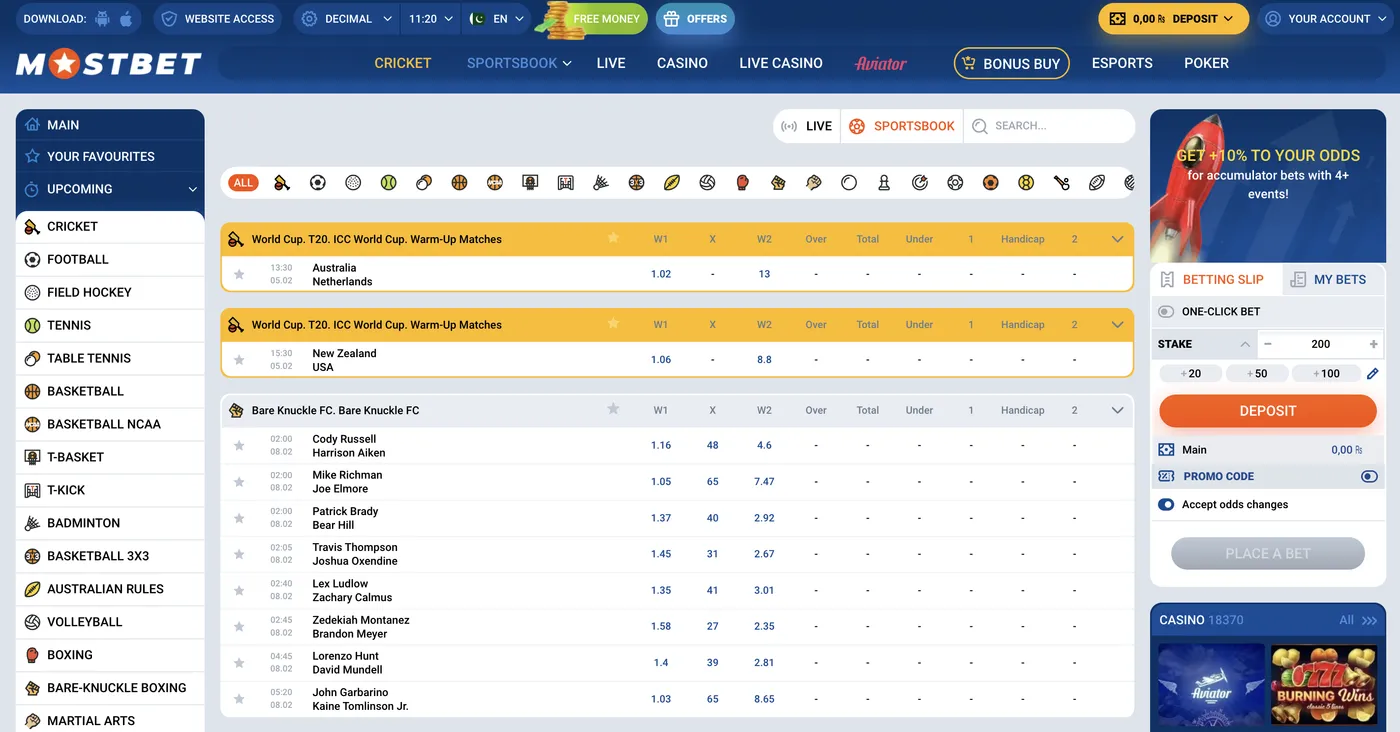Viewport: 1400px width, 732px height.
Task: Expand the Upcoming section in sidebar
Action: [x=192, y=189]
